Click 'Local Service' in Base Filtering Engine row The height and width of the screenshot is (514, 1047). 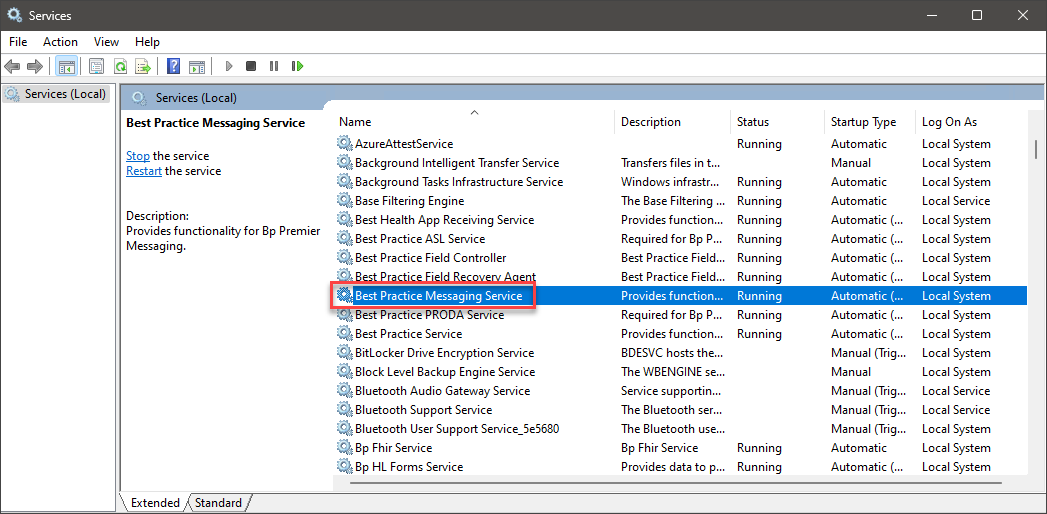[956, 201]
